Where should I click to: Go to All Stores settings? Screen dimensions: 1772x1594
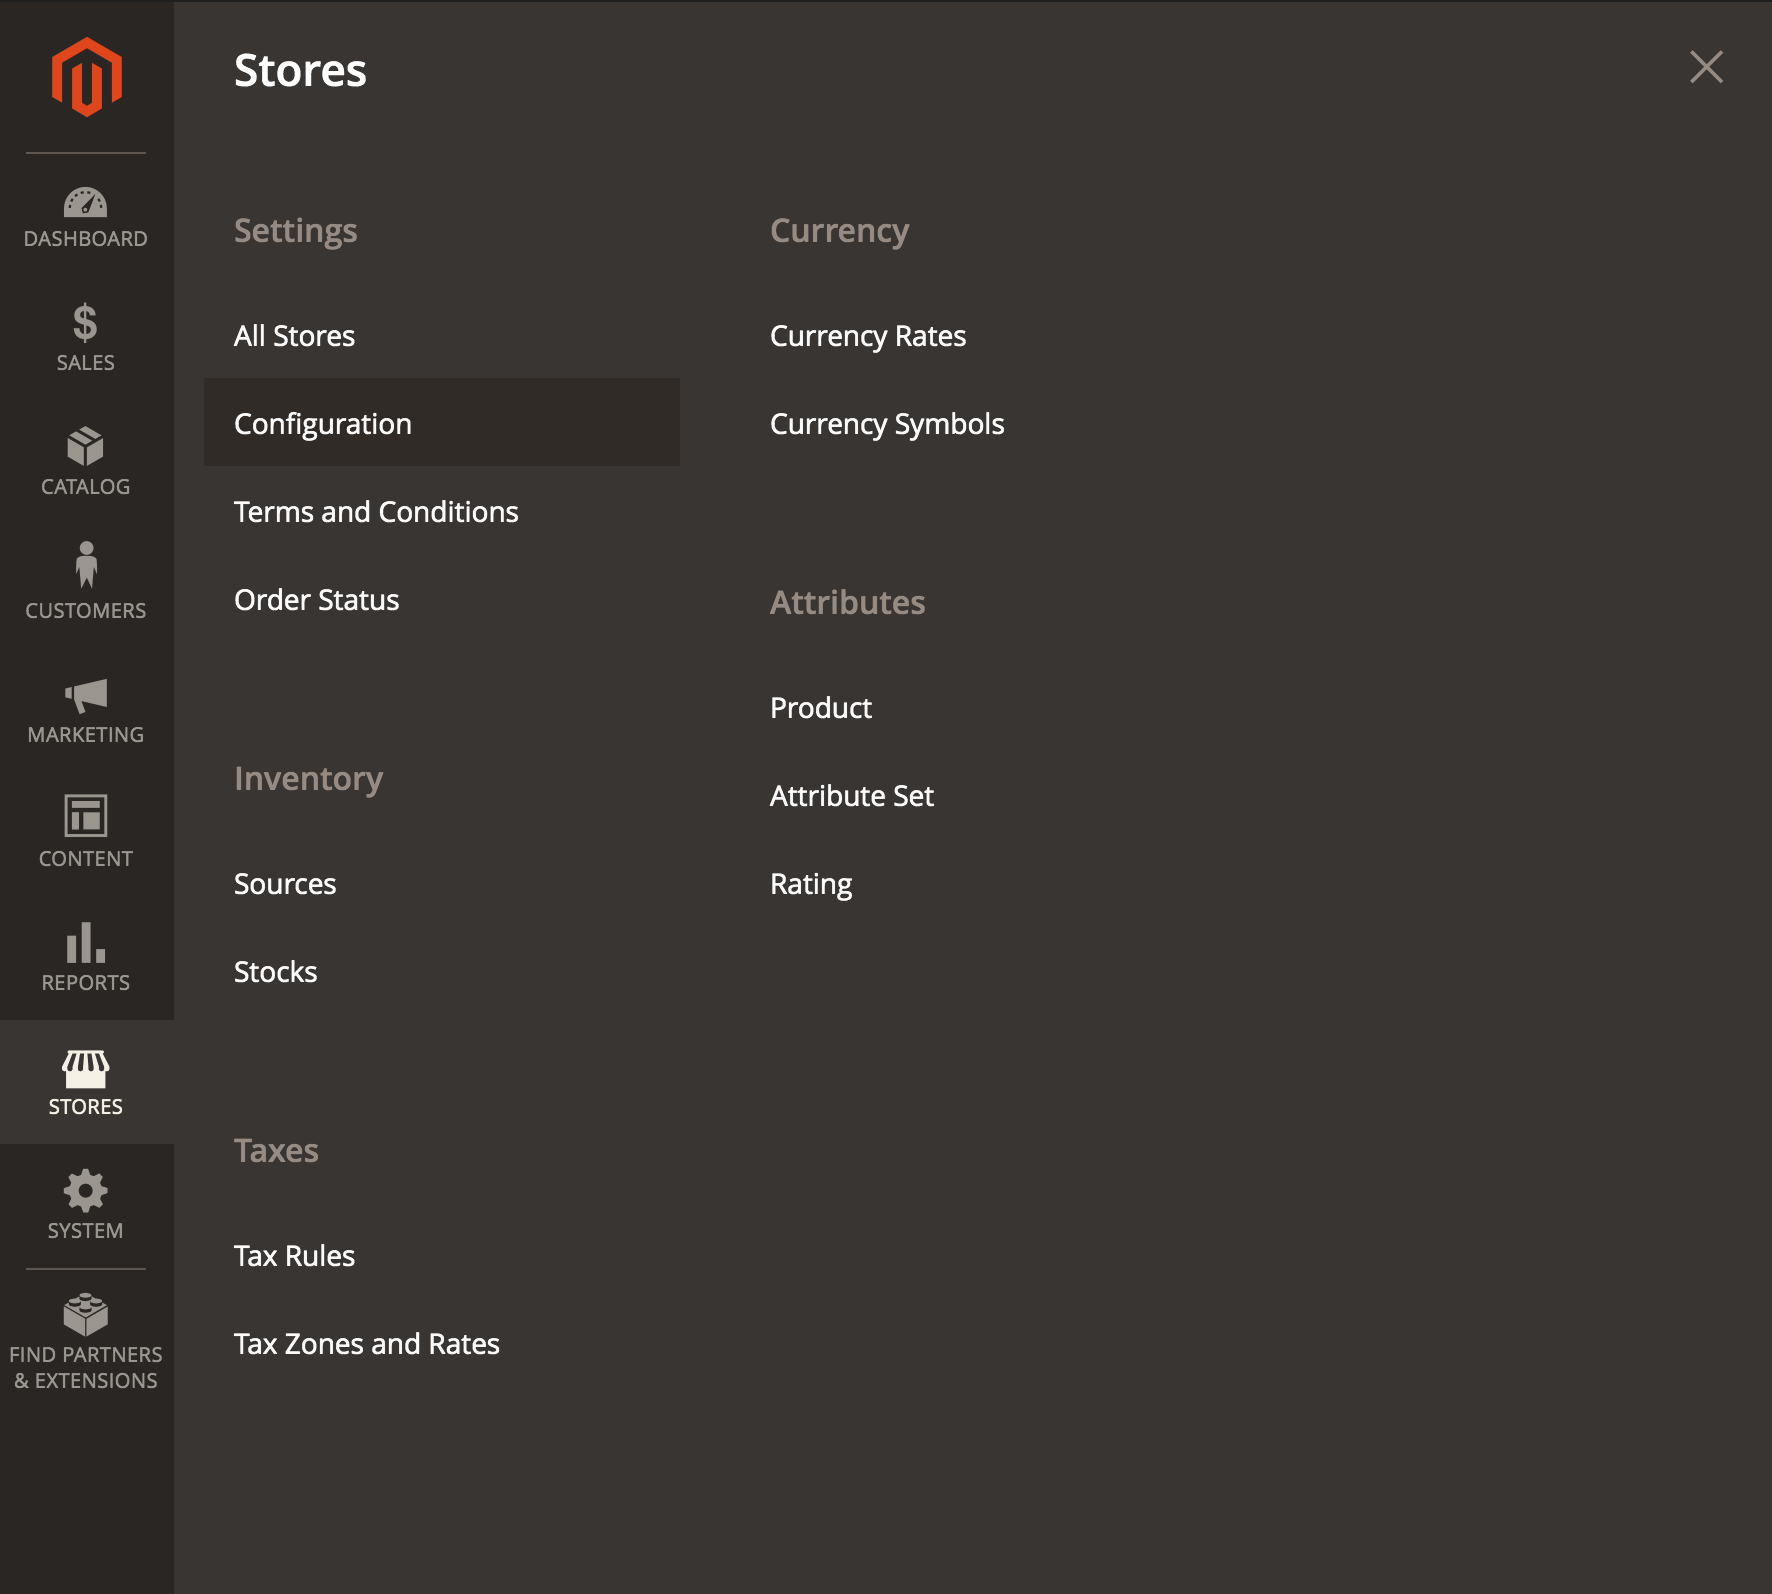click(294, 336)
